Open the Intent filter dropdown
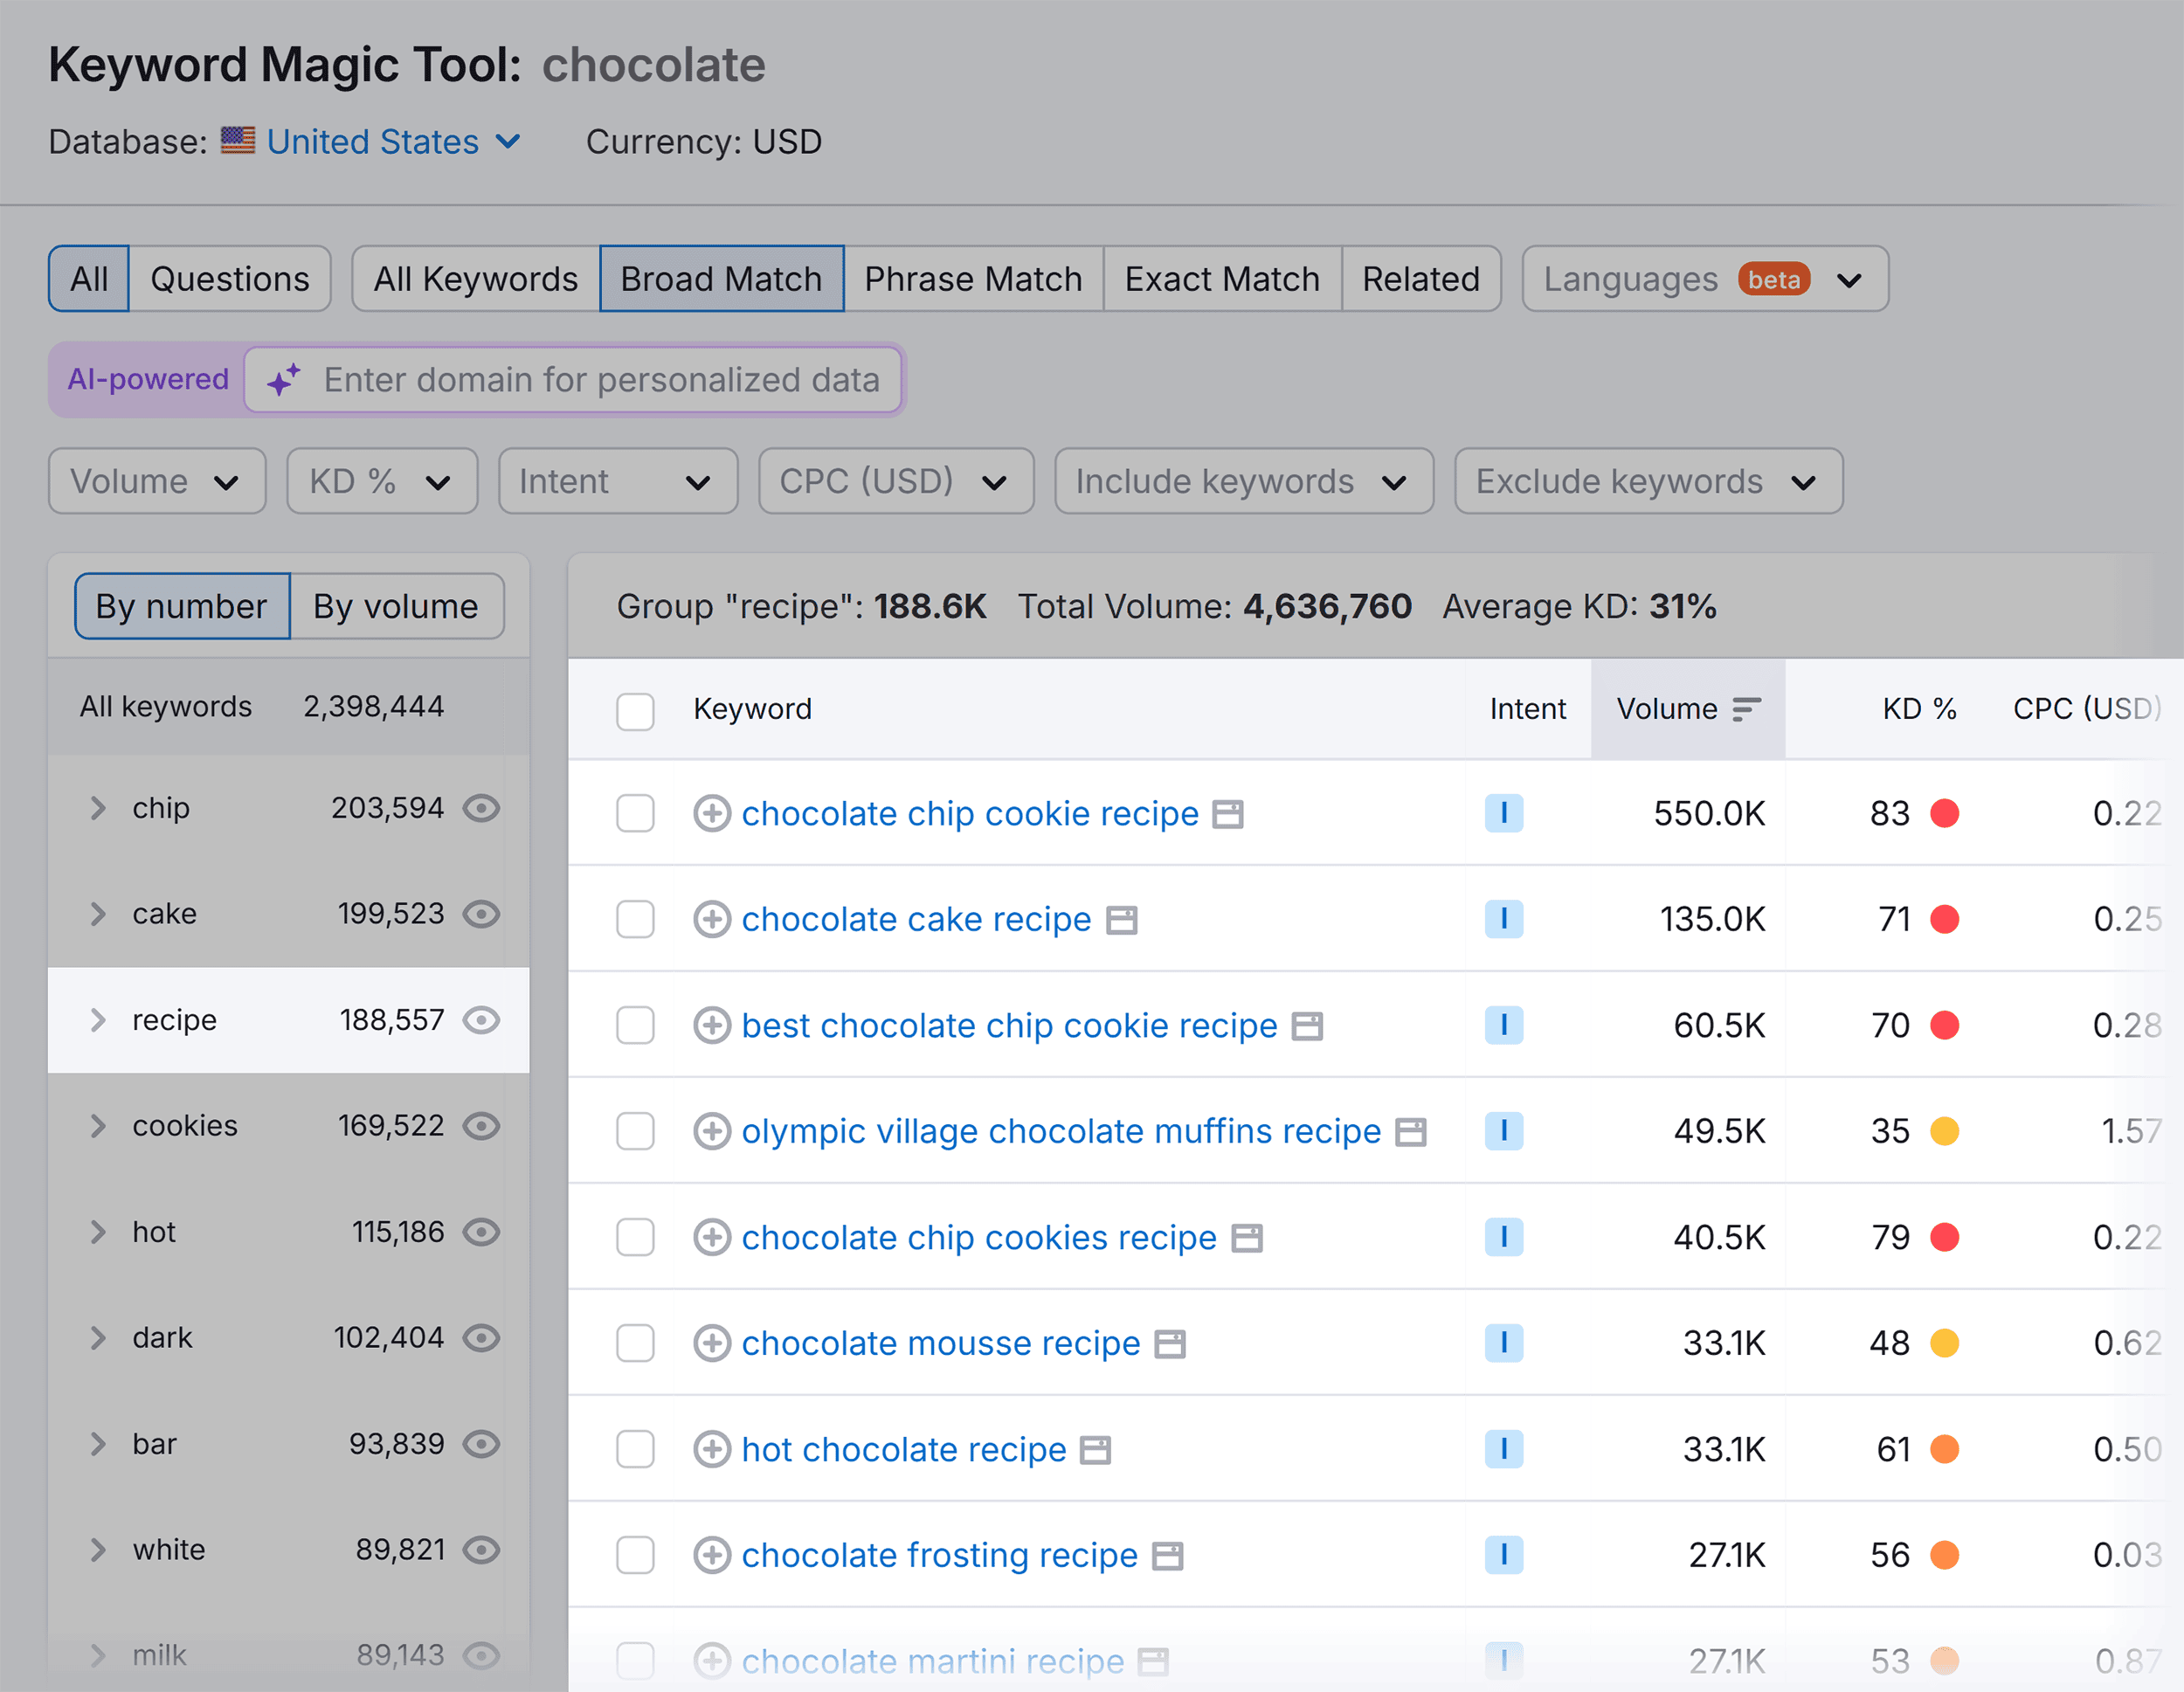This screenshot has width=2184, height=1692. coord(613,482)
